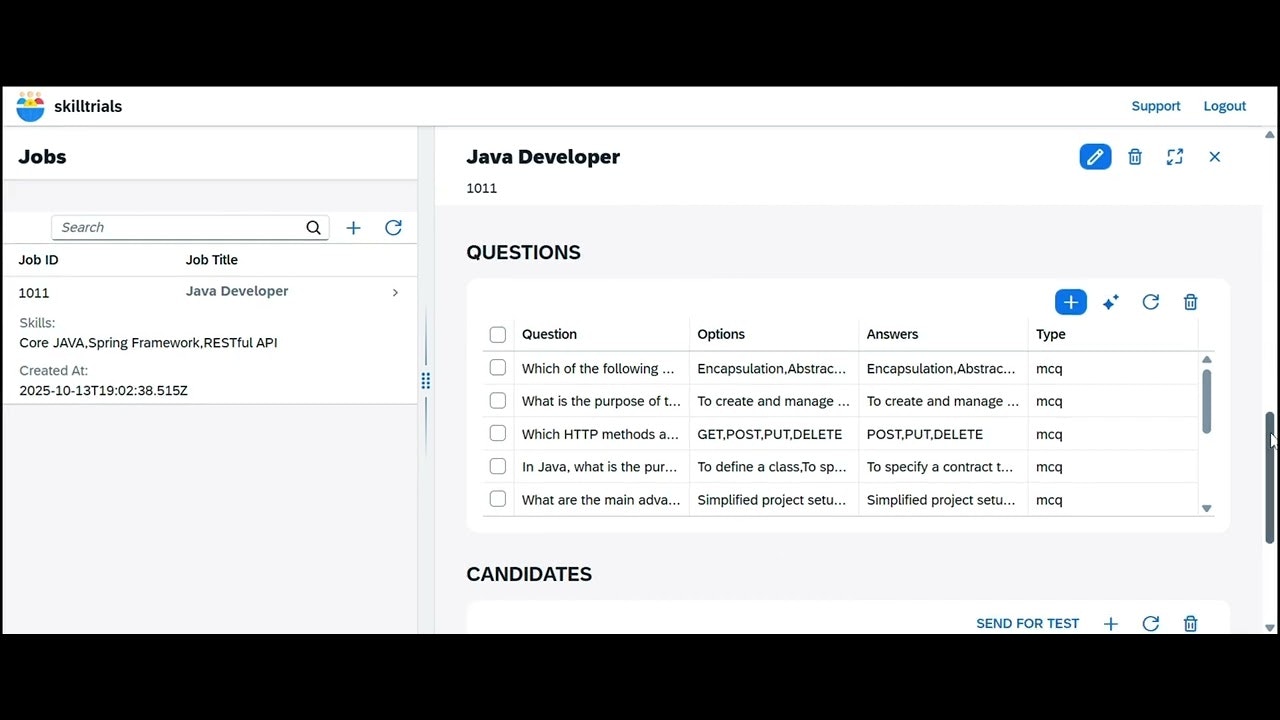Click the questions table scroll-up arrow
Viewport: 1280px width, 720px height.
pos(1207,359)
